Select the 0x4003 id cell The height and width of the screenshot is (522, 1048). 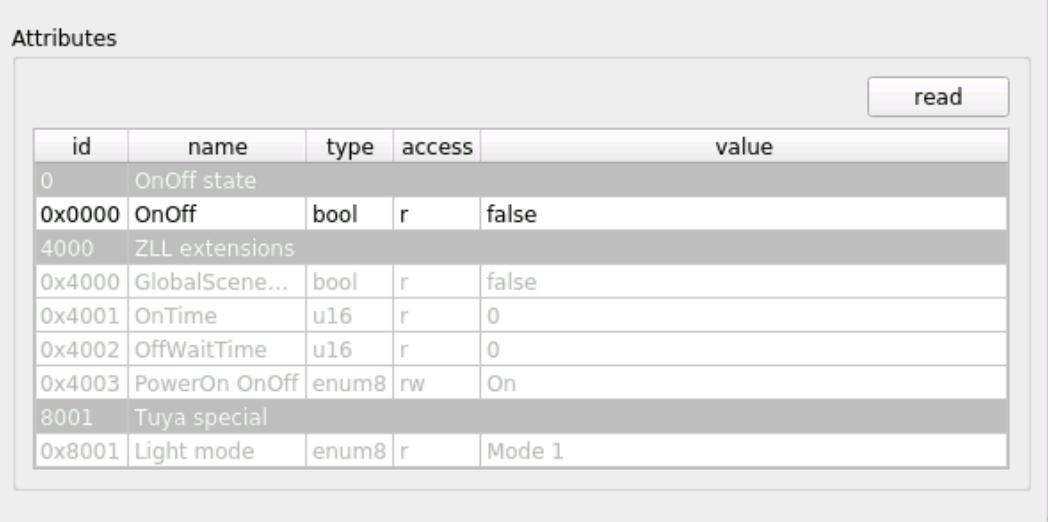pos(81,383)
